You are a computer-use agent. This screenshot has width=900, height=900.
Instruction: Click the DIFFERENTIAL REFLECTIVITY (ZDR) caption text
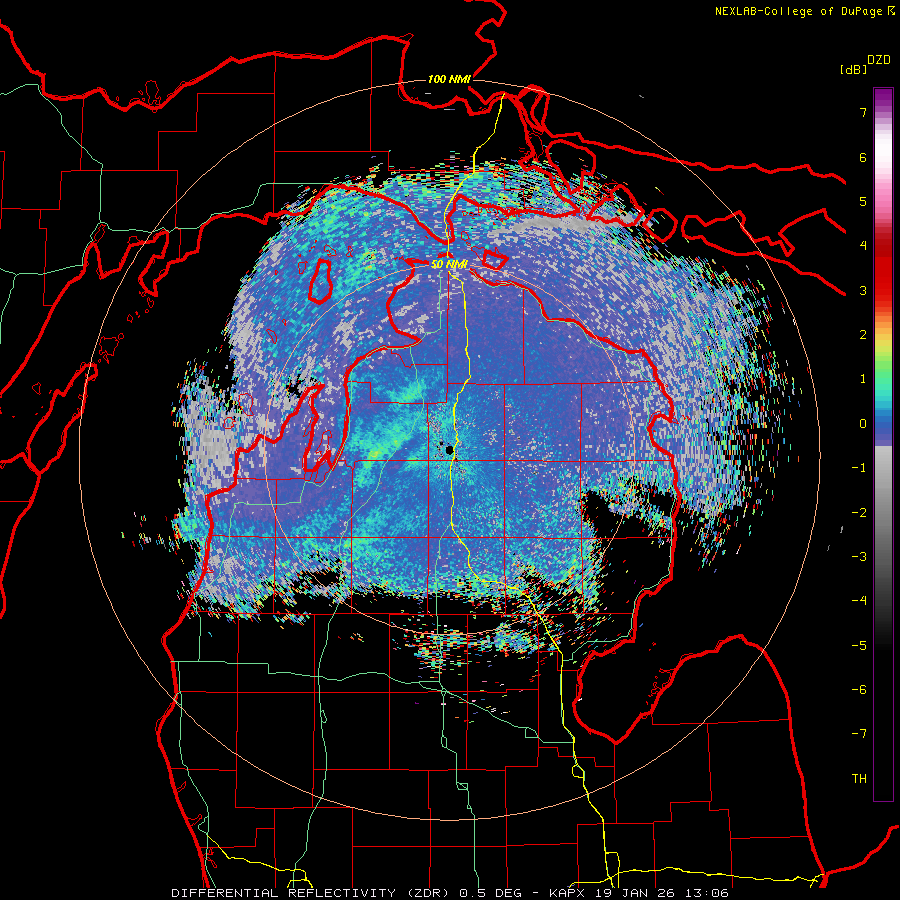click(x=313, y=893)
